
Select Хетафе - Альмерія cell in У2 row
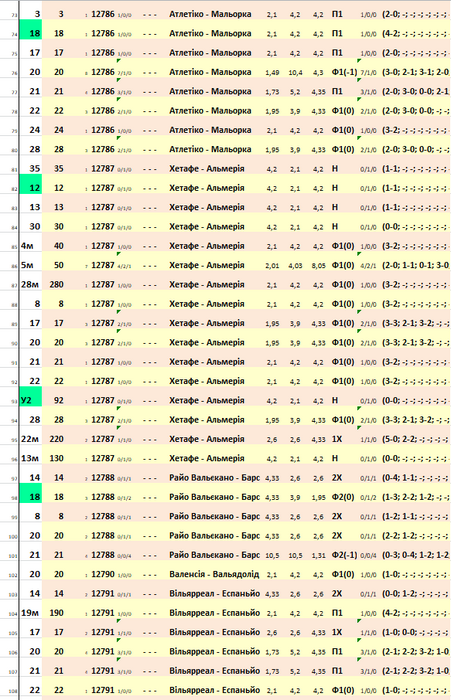pos(207,400)
